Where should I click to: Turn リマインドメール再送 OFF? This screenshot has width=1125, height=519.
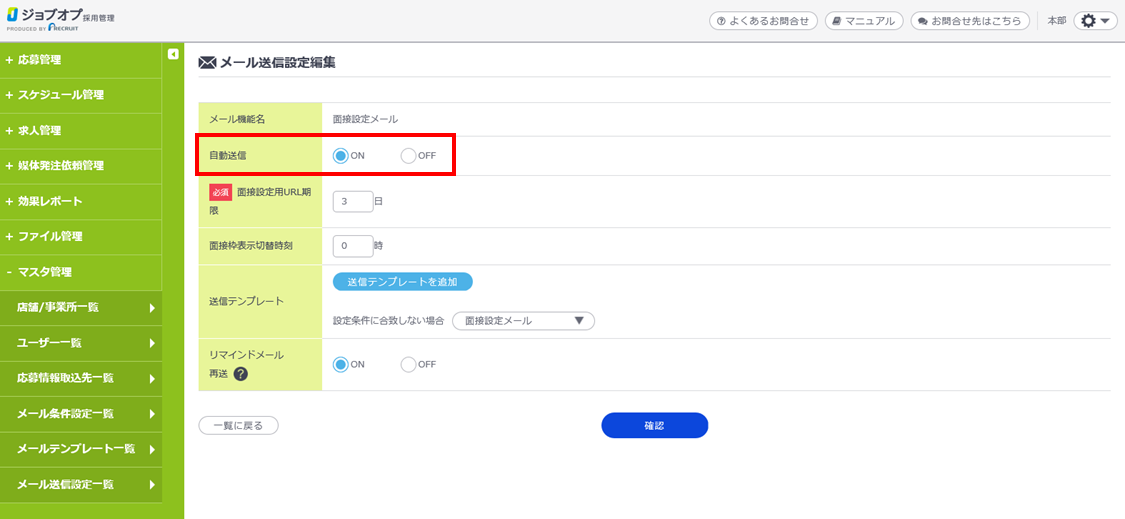coord(408,364)
